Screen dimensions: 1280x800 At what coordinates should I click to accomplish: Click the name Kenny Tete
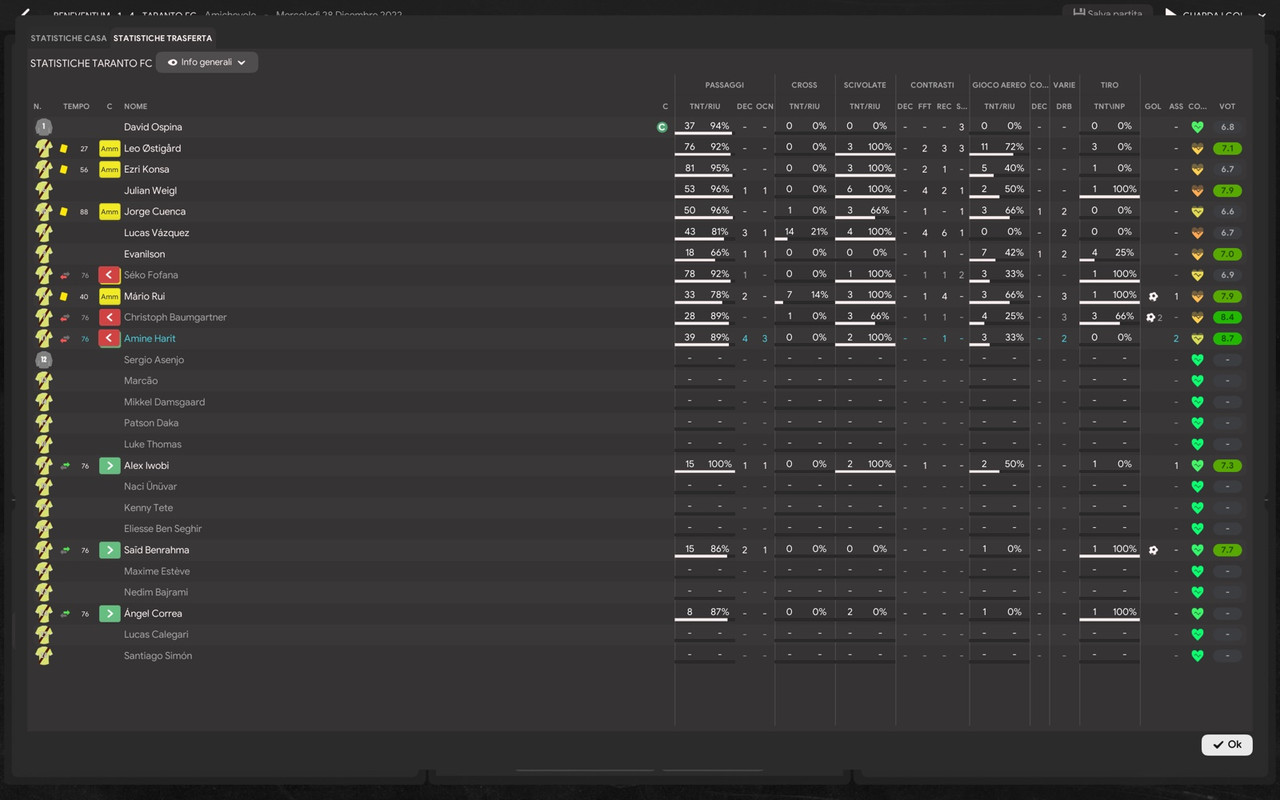(148, 507)
